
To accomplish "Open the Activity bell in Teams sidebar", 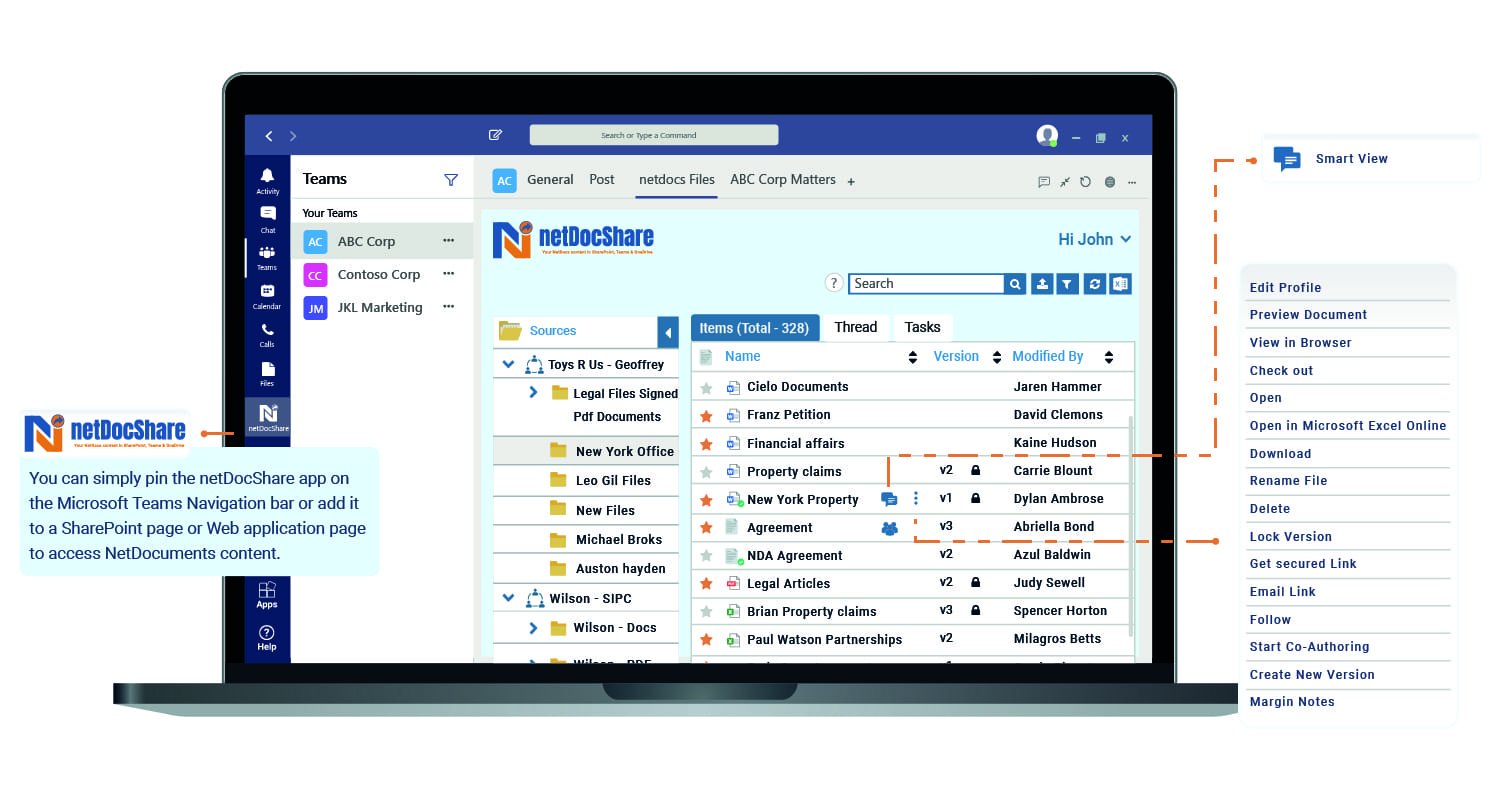I will [x=267, y=180].
